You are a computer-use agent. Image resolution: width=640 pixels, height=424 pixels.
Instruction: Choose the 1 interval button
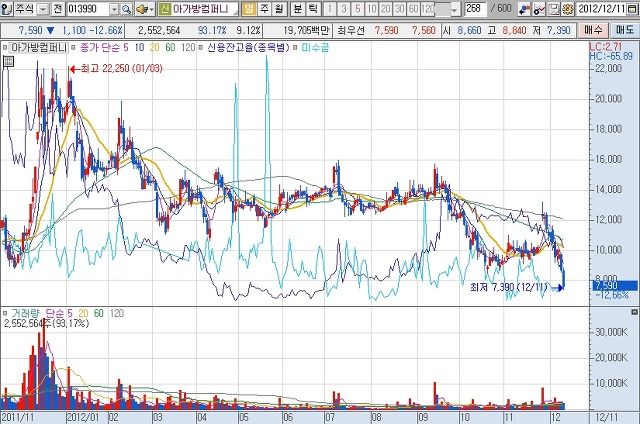click(x=330, y=9)
